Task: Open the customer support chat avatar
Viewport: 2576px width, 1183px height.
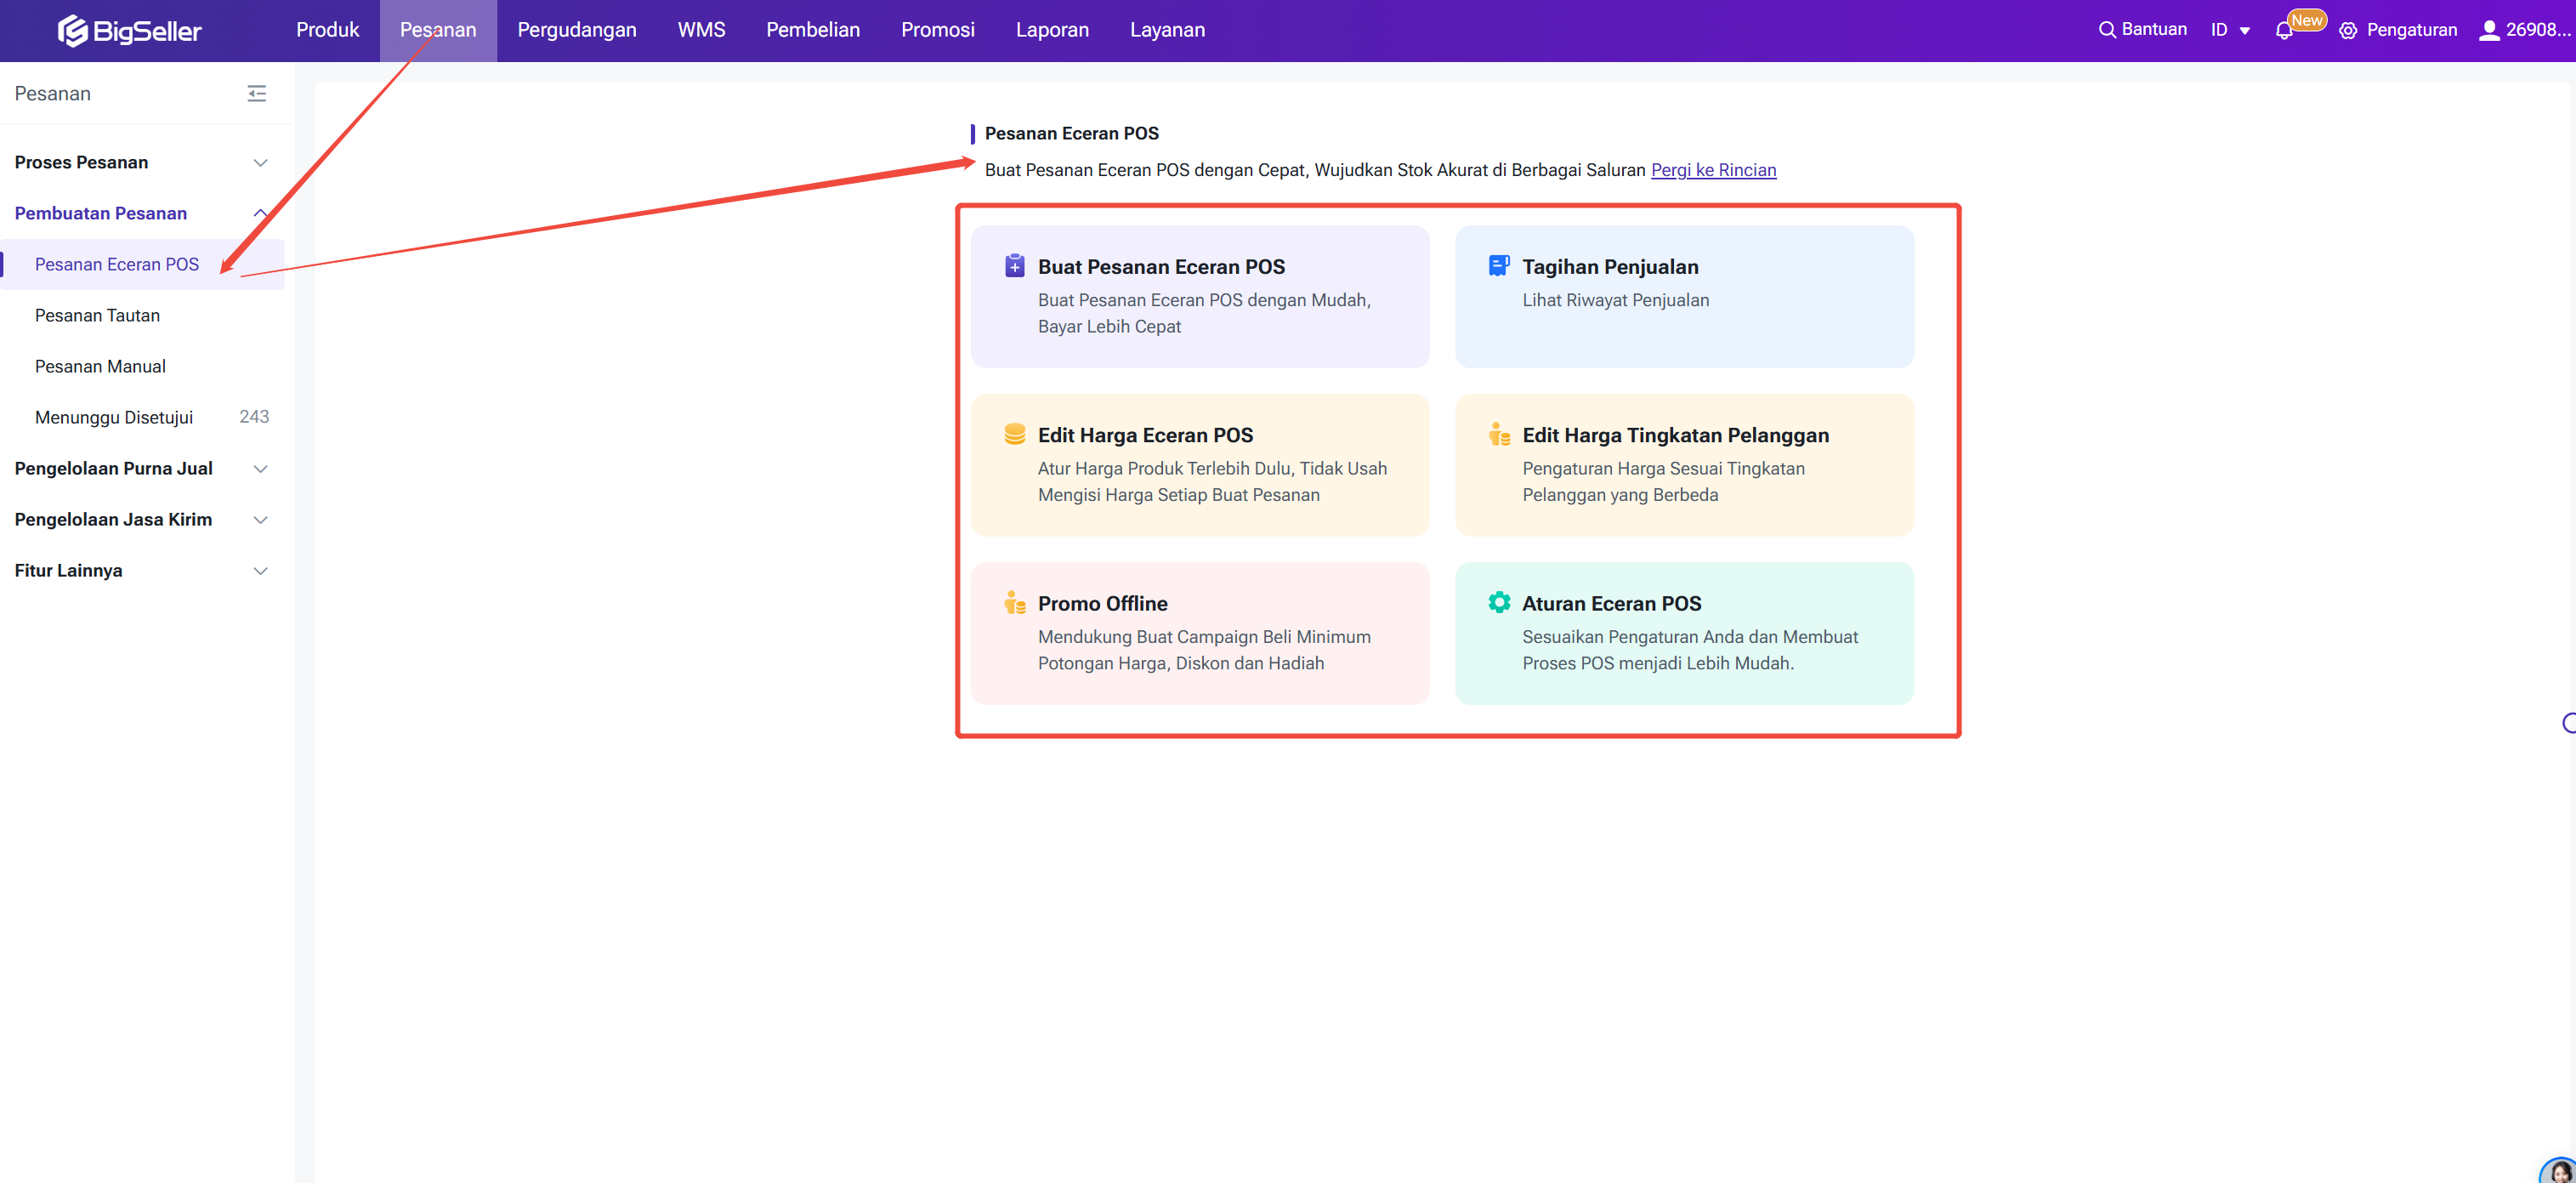Action: [x=2560, y=1170]
